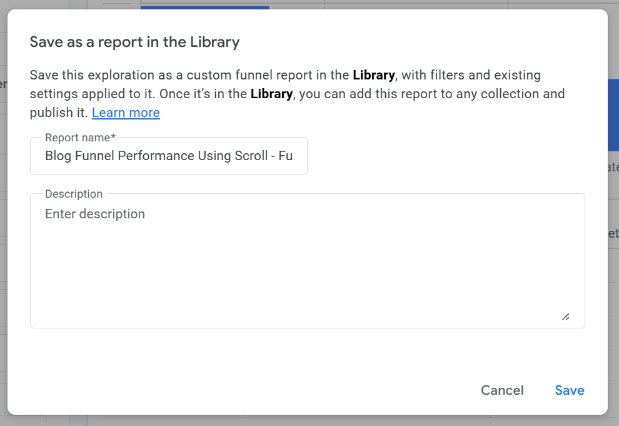619x426 pixels.
Task: Click the Save button
Action: coord(569,390)
